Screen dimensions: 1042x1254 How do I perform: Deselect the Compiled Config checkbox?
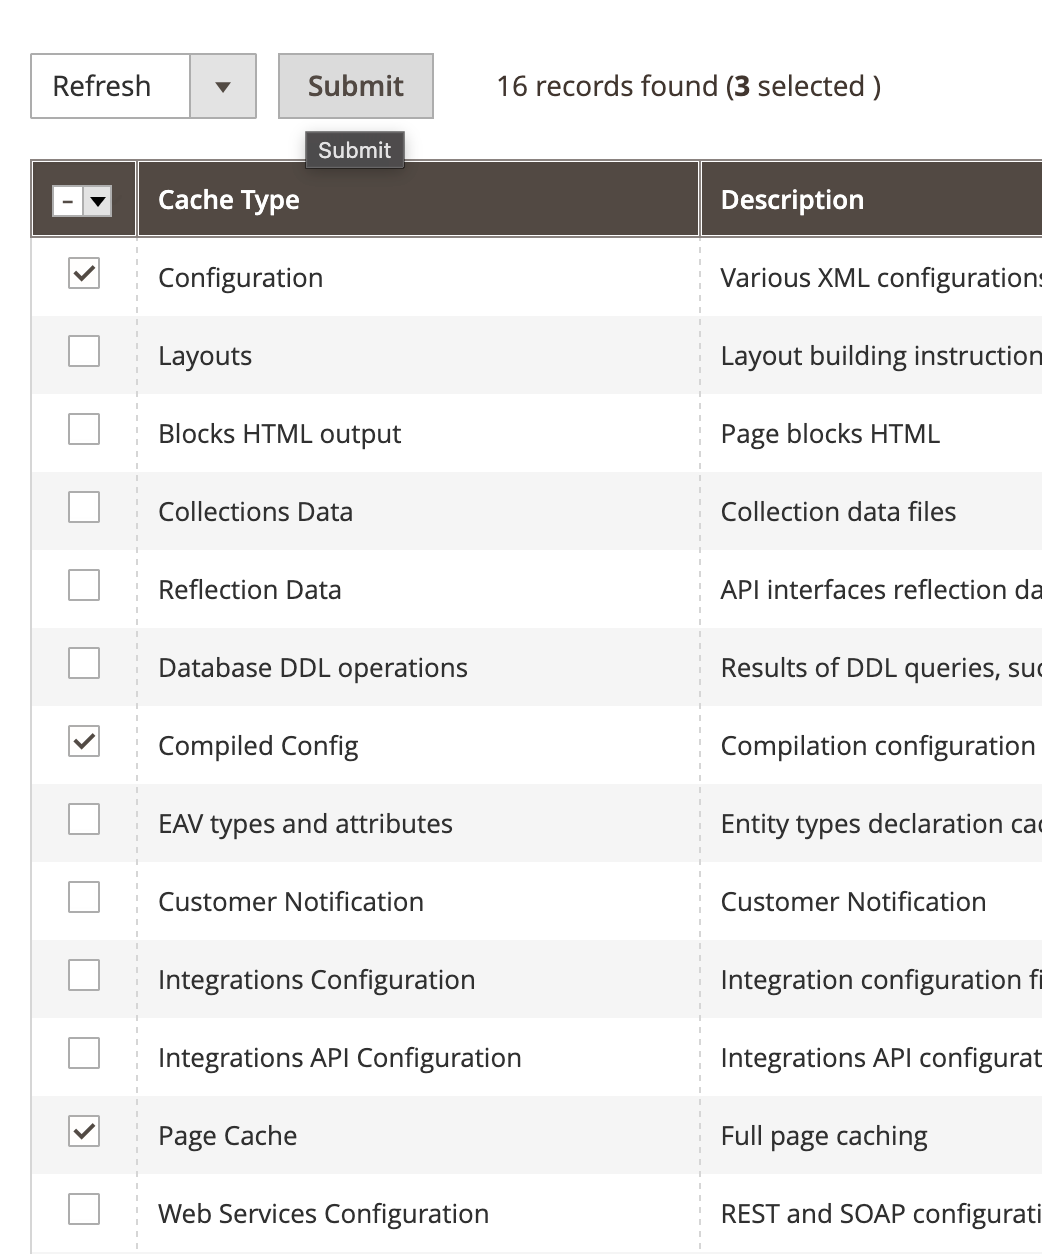pyautogui.click(x=84, y=741)
